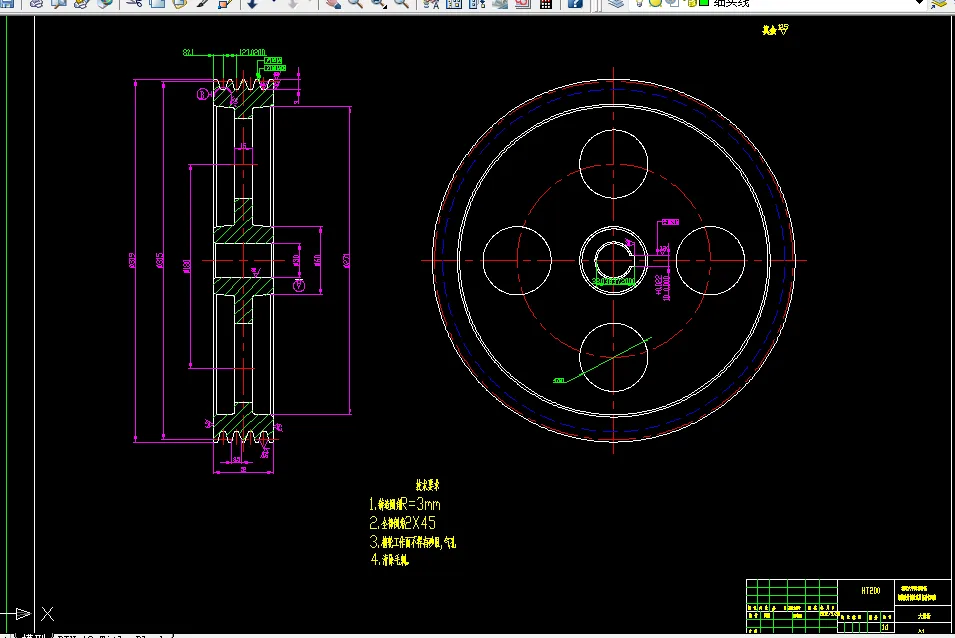Select the 技术要求 heading text
Screen dimensions: 955x638
pyautogui.click(x=428, y=485)
